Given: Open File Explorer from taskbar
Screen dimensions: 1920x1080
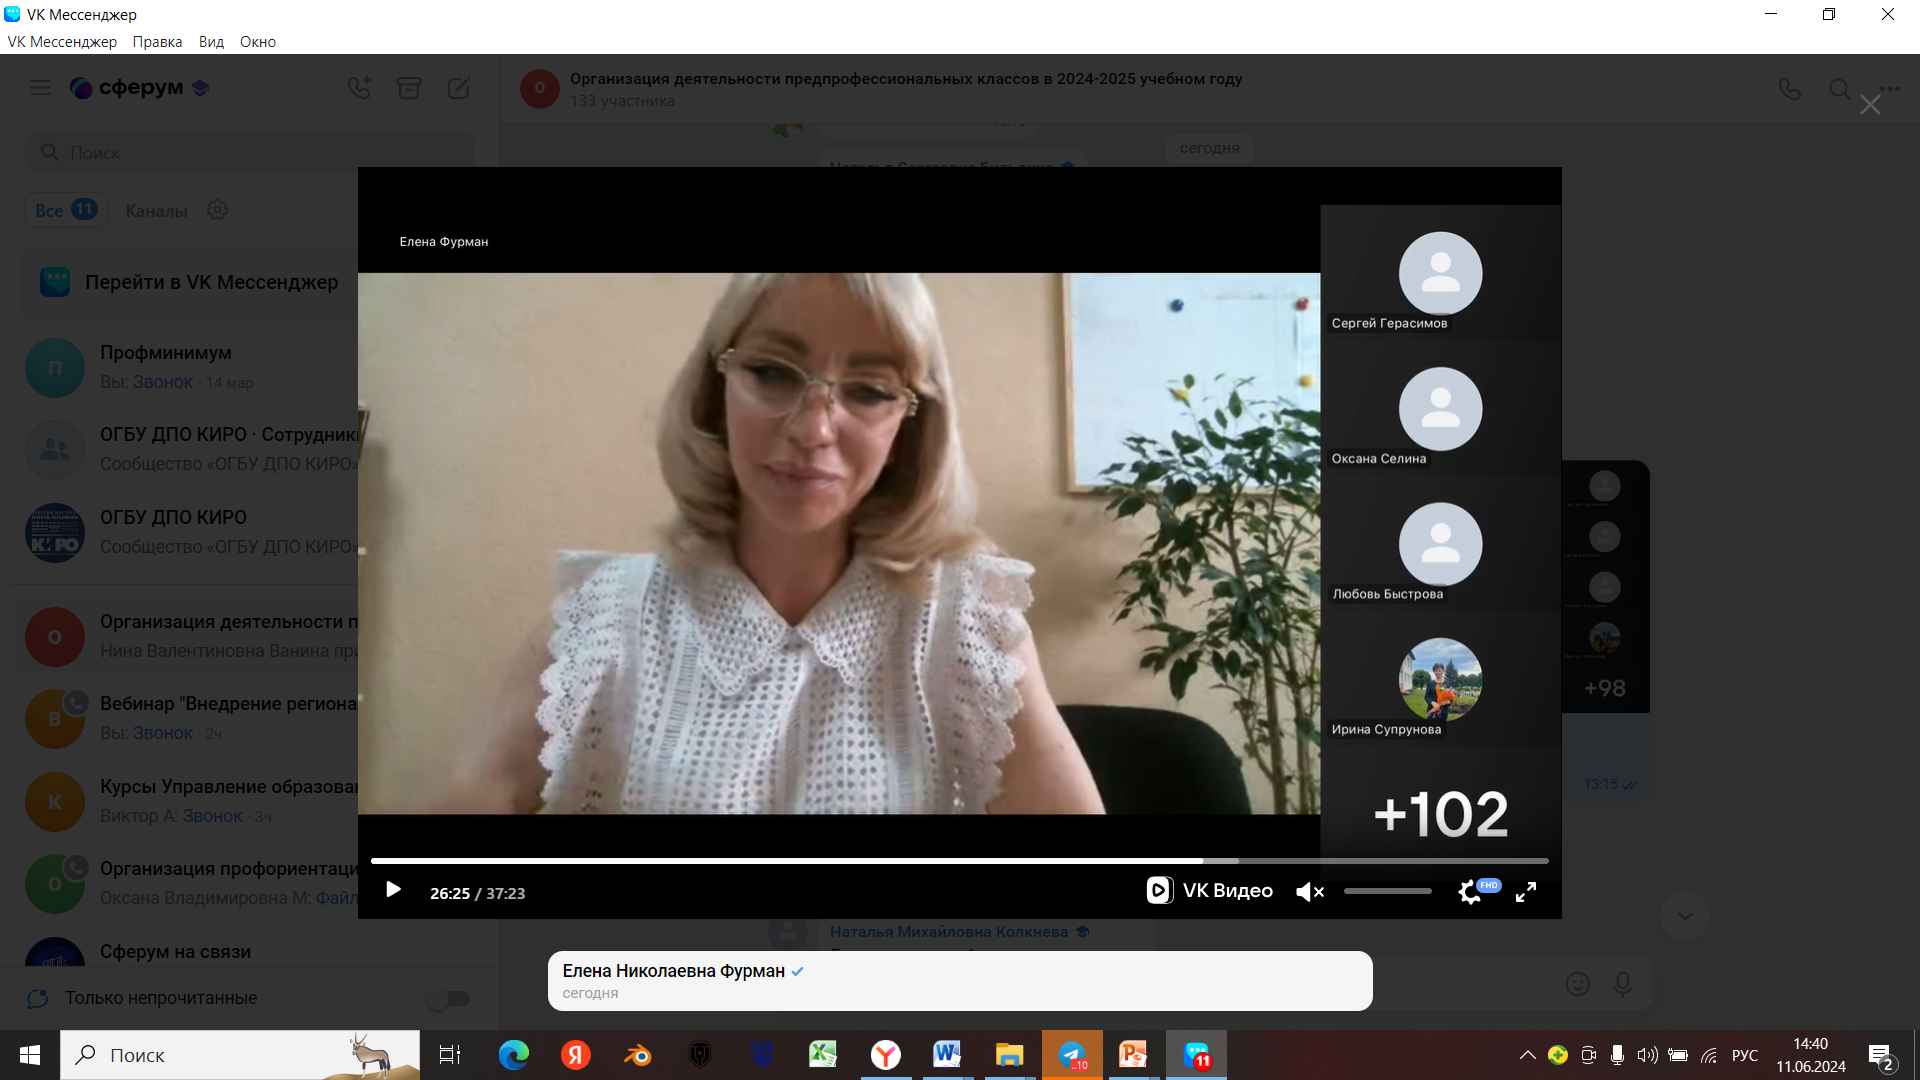Looking at the screenshot, I should pos(1009,1055).
